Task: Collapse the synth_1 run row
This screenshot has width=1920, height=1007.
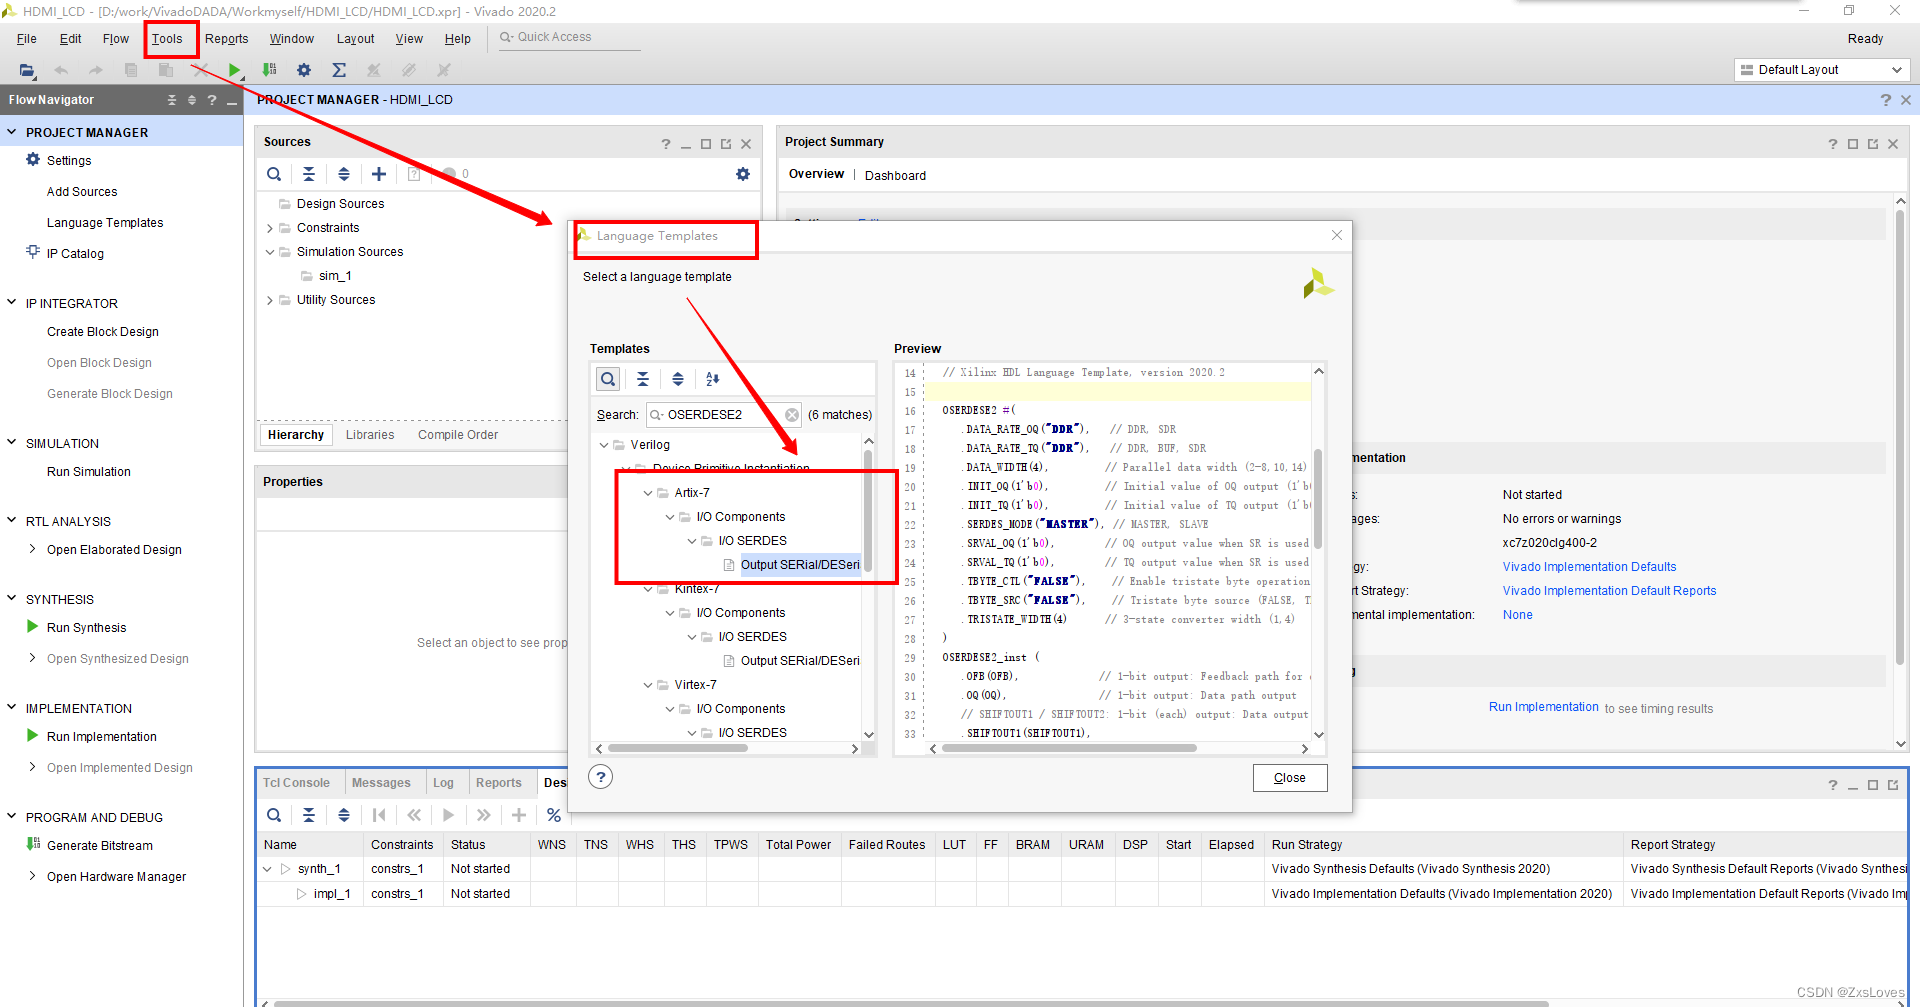Action: click(x=267, y=869)
